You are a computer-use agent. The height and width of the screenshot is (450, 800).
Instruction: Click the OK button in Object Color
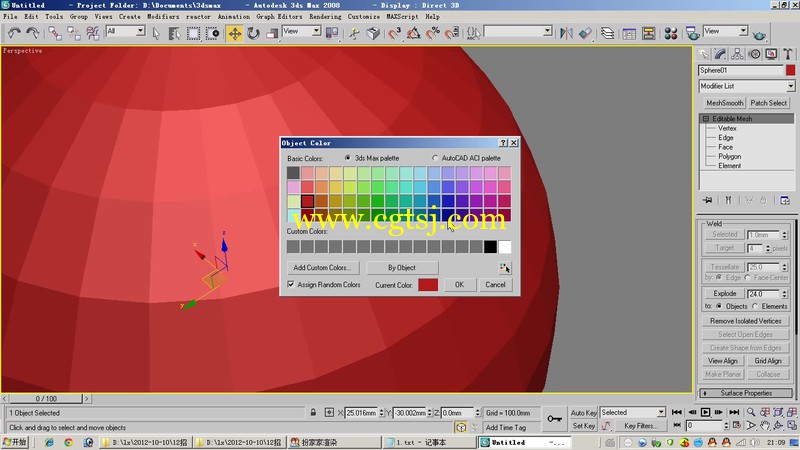459,285
